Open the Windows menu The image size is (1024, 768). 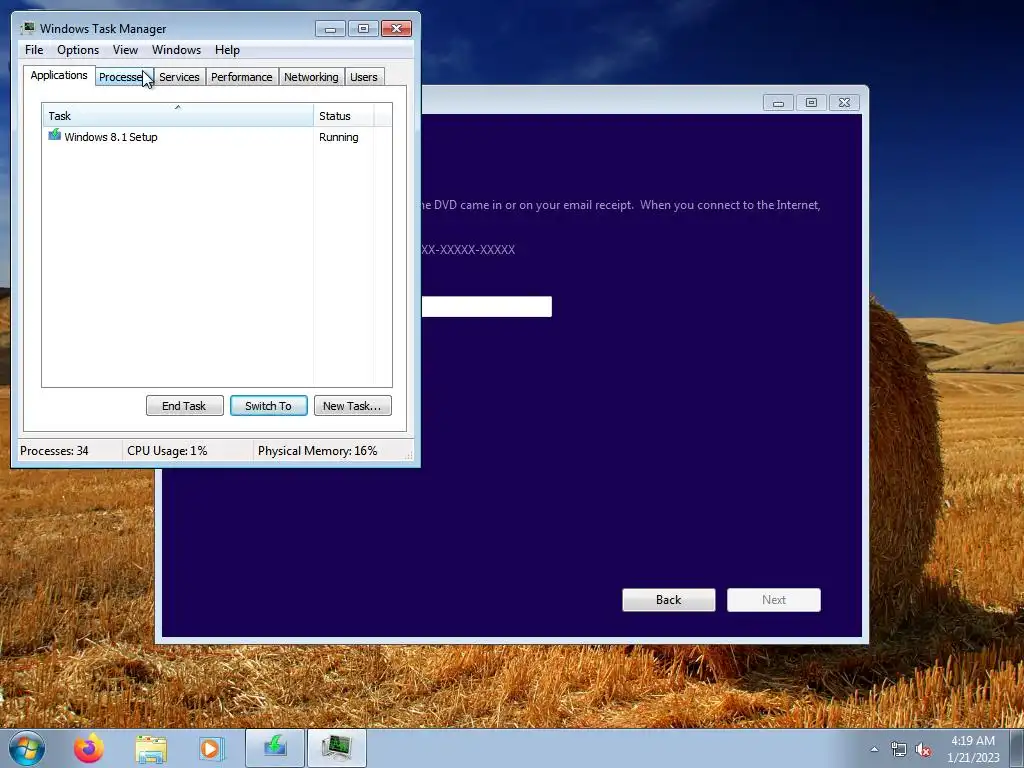(176, 50)
